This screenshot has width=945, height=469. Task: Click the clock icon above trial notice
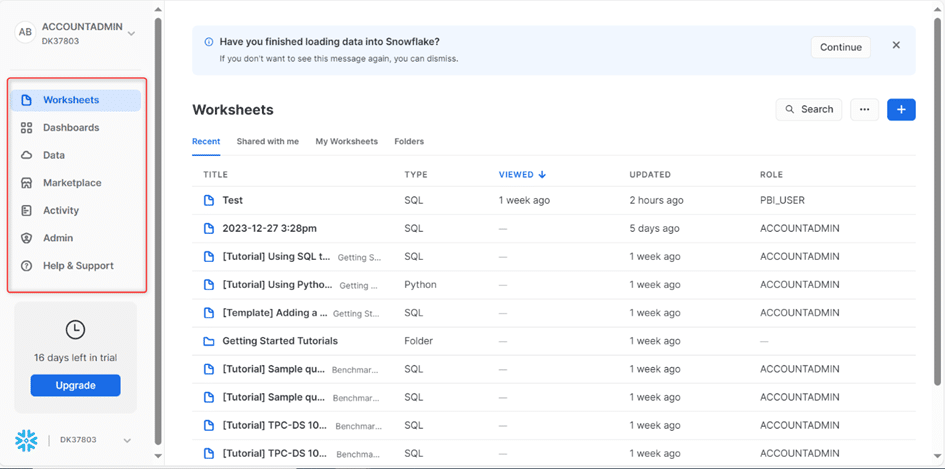pos(75,329)
